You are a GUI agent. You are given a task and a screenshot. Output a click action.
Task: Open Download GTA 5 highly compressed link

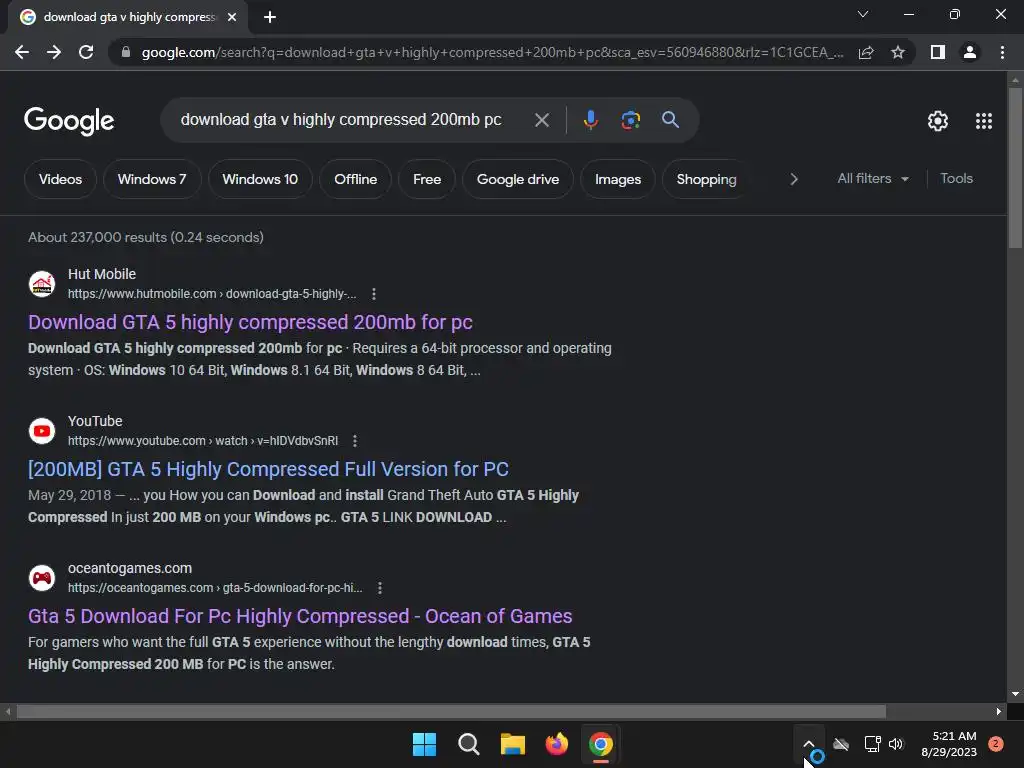(x=250, y=322)
